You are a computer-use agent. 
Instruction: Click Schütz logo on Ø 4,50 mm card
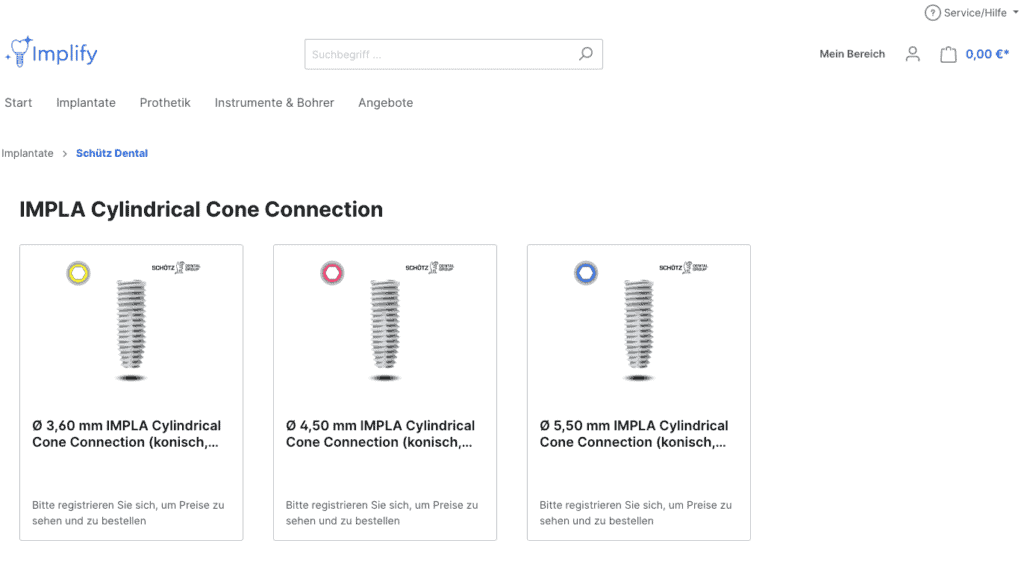(x=430, y=267)
